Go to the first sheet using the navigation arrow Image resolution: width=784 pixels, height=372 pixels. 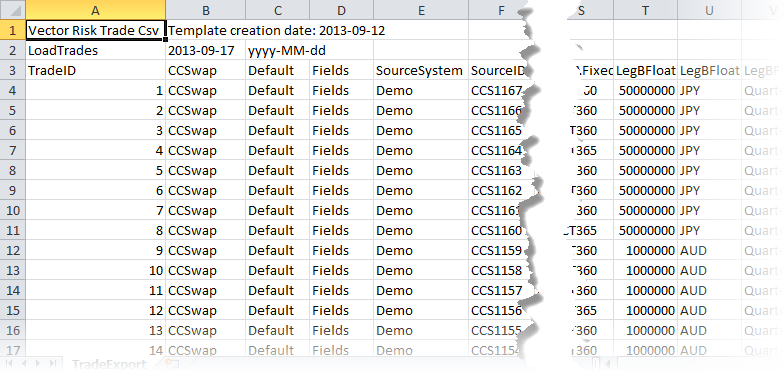10,362
